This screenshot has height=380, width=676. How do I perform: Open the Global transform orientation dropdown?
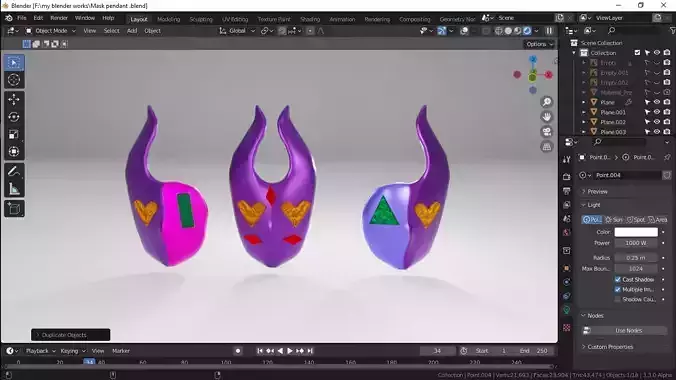pyautogui.click(x=237, y=31)
